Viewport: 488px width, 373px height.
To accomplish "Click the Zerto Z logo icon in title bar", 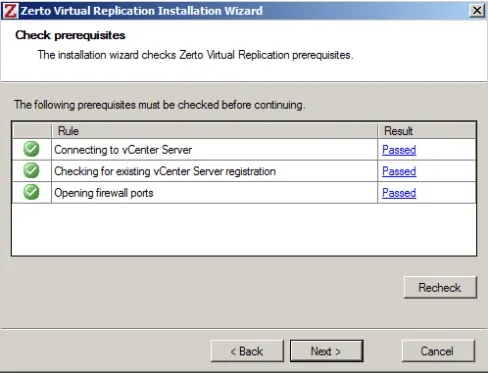I will [10, 10].
